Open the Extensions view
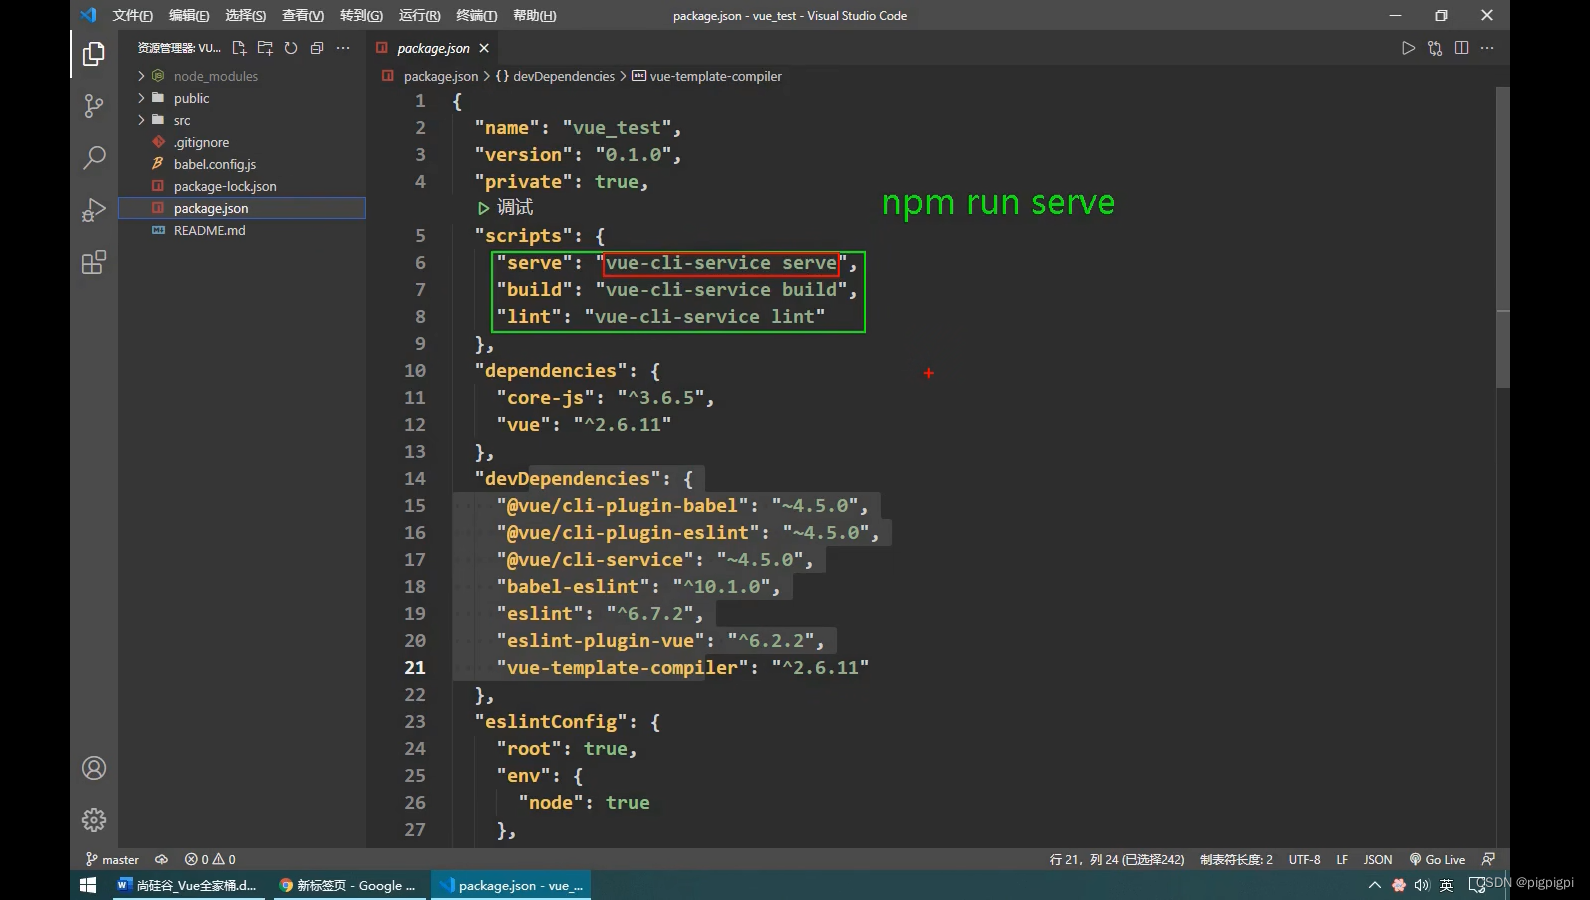The width and height of the screenshot is (1590, 900). 94,263
